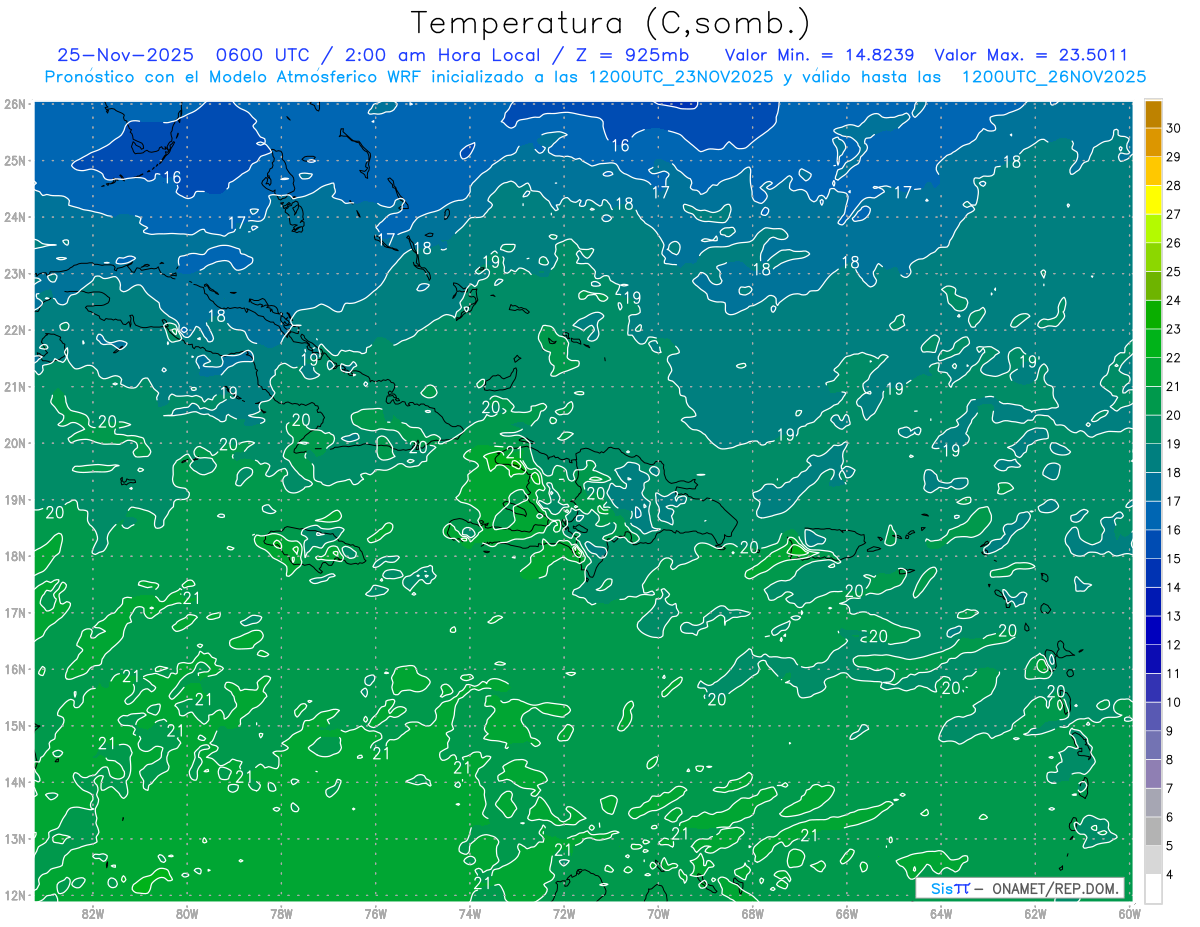Select the "1200UTC_26NOV2025" valid-until timestamp

(1053, 77)
